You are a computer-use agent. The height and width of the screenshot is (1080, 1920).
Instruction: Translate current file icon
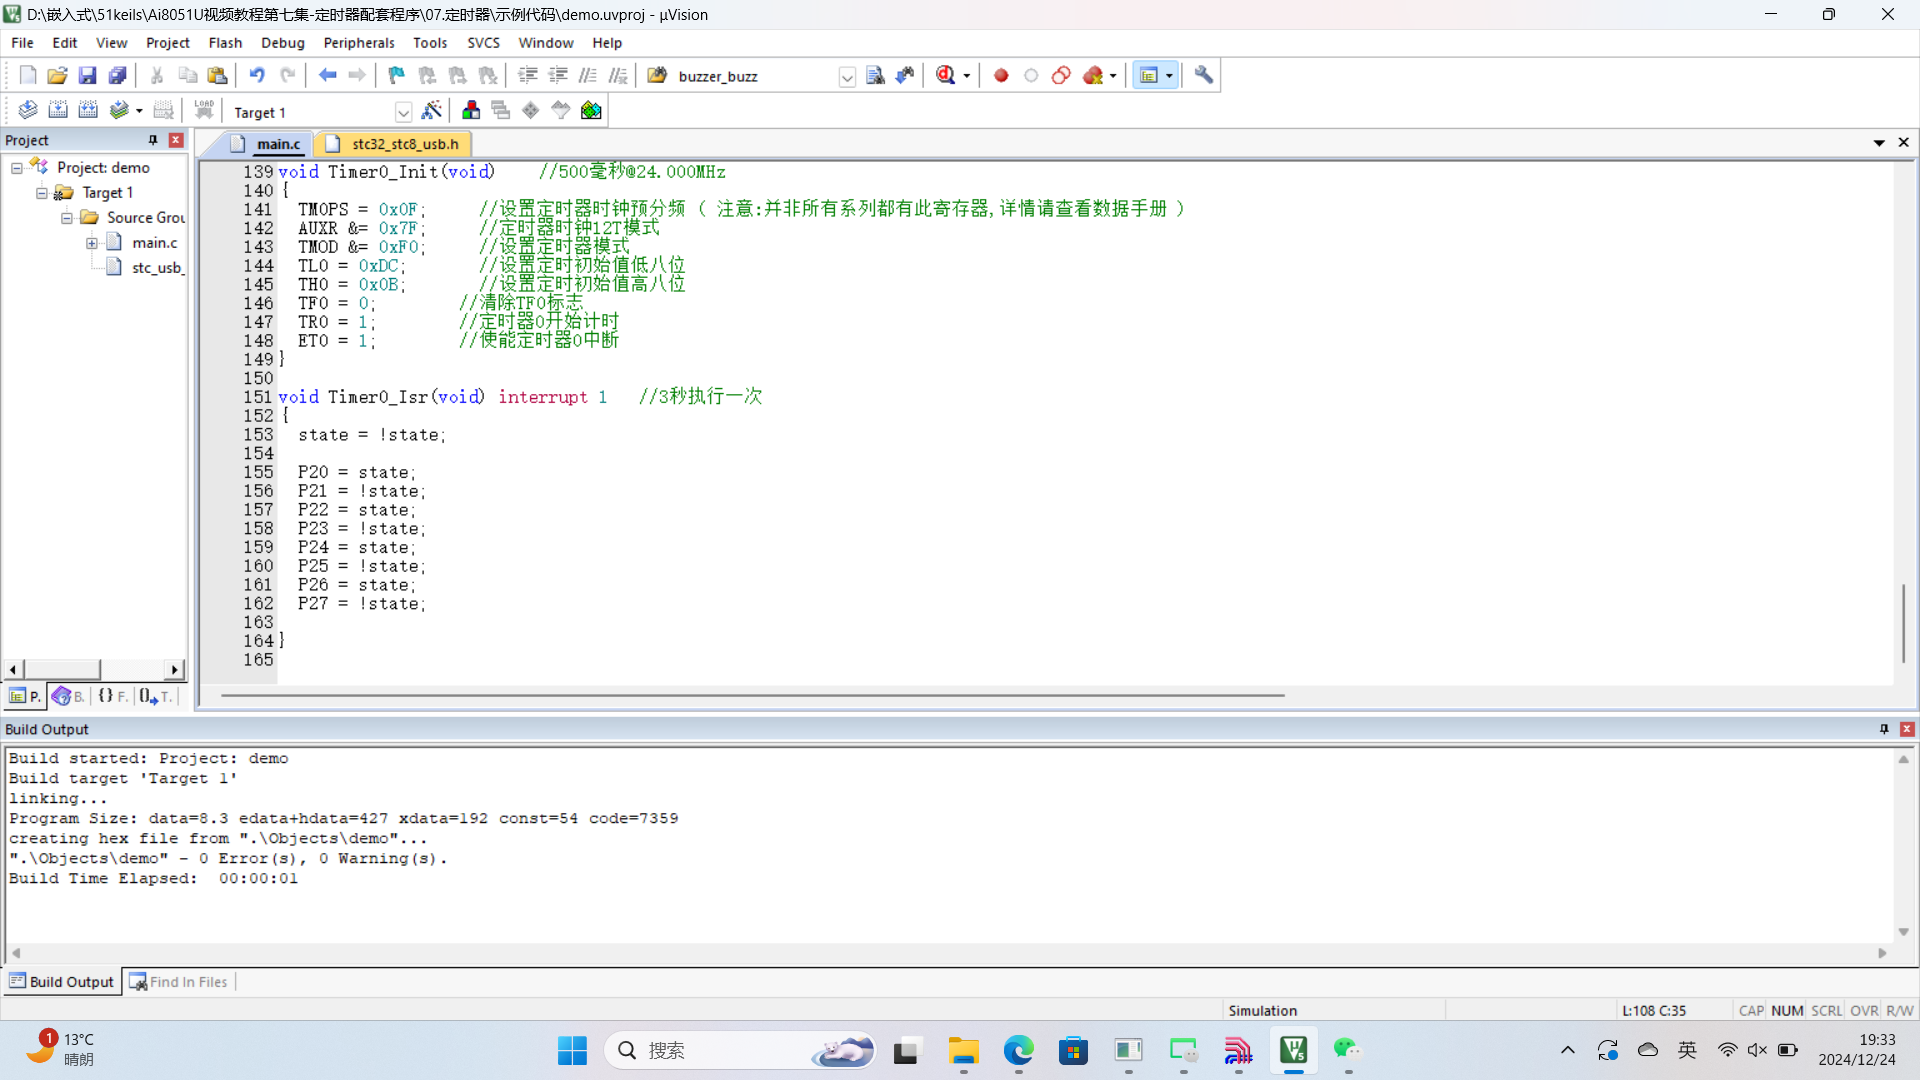[28, 110]
